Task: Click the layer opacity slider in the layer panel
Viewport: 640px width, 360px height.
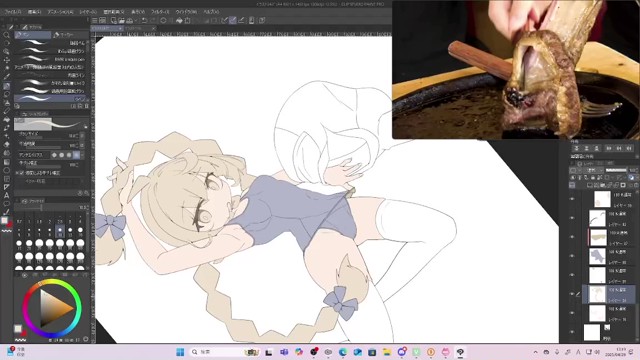Action: click(616, 170)
